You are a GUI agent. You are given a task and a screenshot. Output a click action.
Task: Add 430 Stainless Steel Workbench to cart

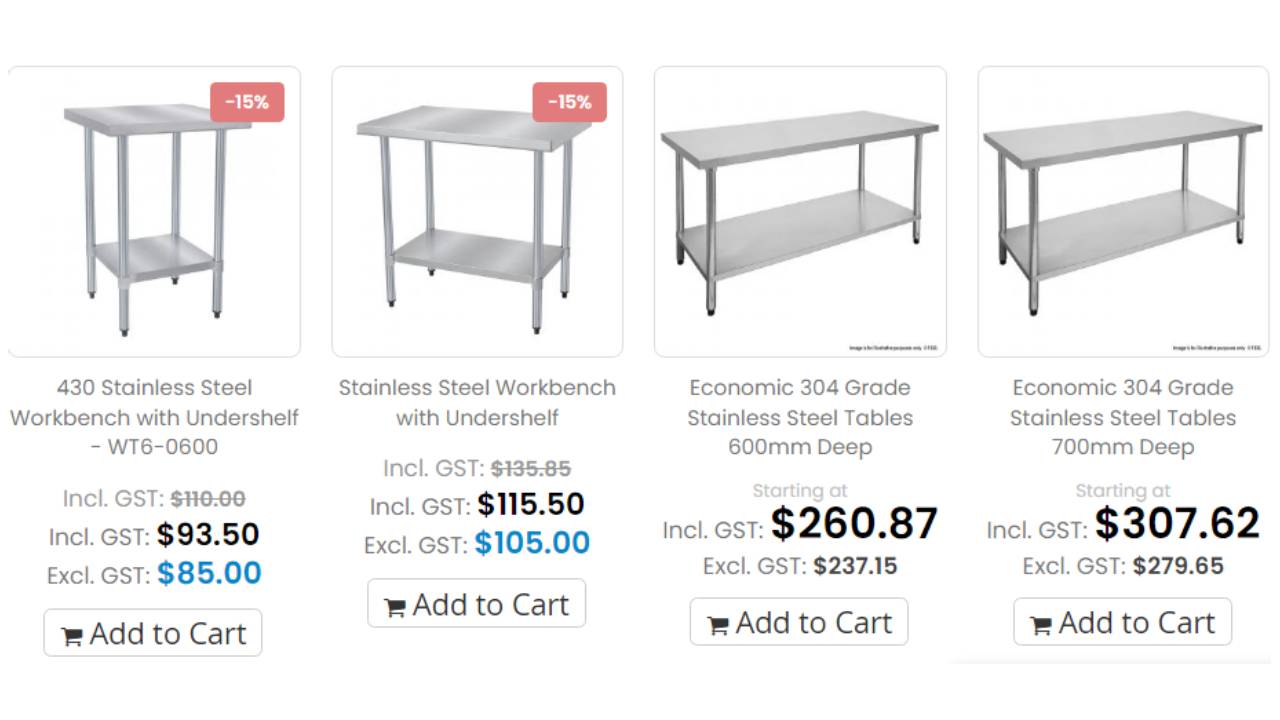(x=153, y=633)
